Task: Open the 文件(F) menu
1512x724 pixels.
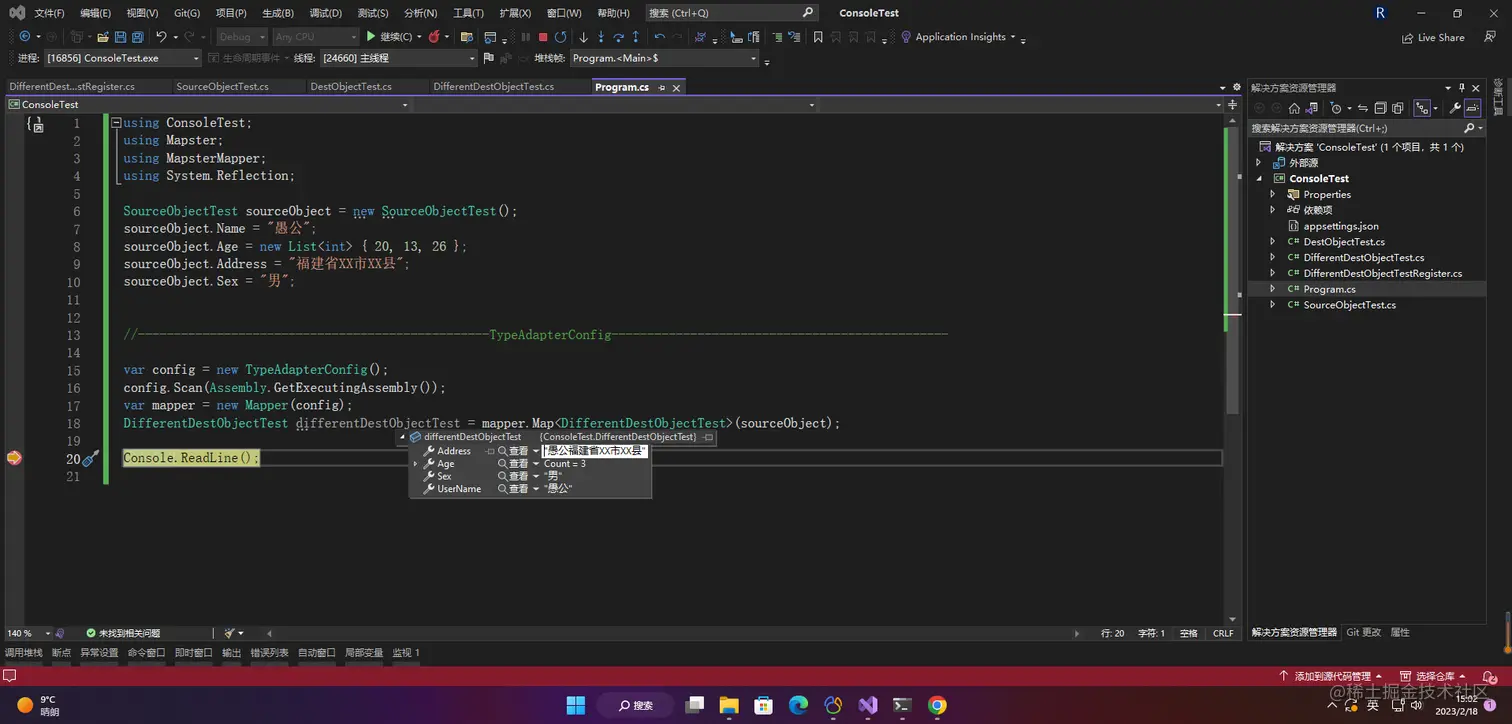Action: point(49,13)
